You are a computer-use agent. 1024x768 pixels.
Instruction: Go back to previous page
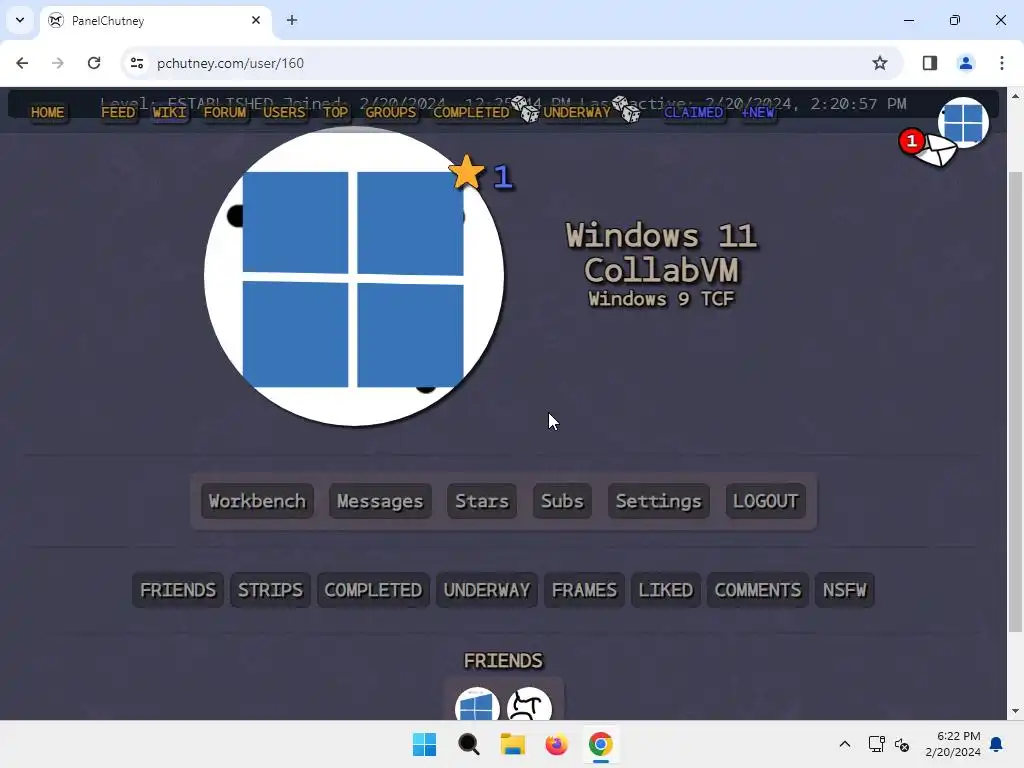tap(22, 63)
